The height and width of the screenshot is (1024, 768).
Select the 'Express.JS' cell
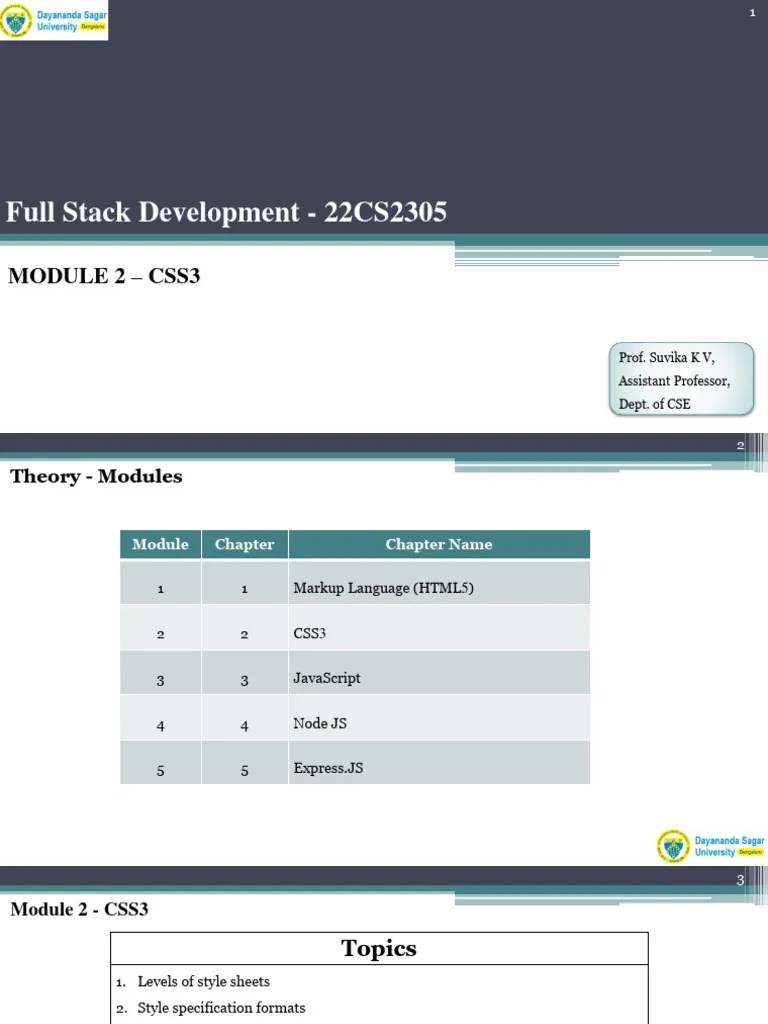point(439,762)
